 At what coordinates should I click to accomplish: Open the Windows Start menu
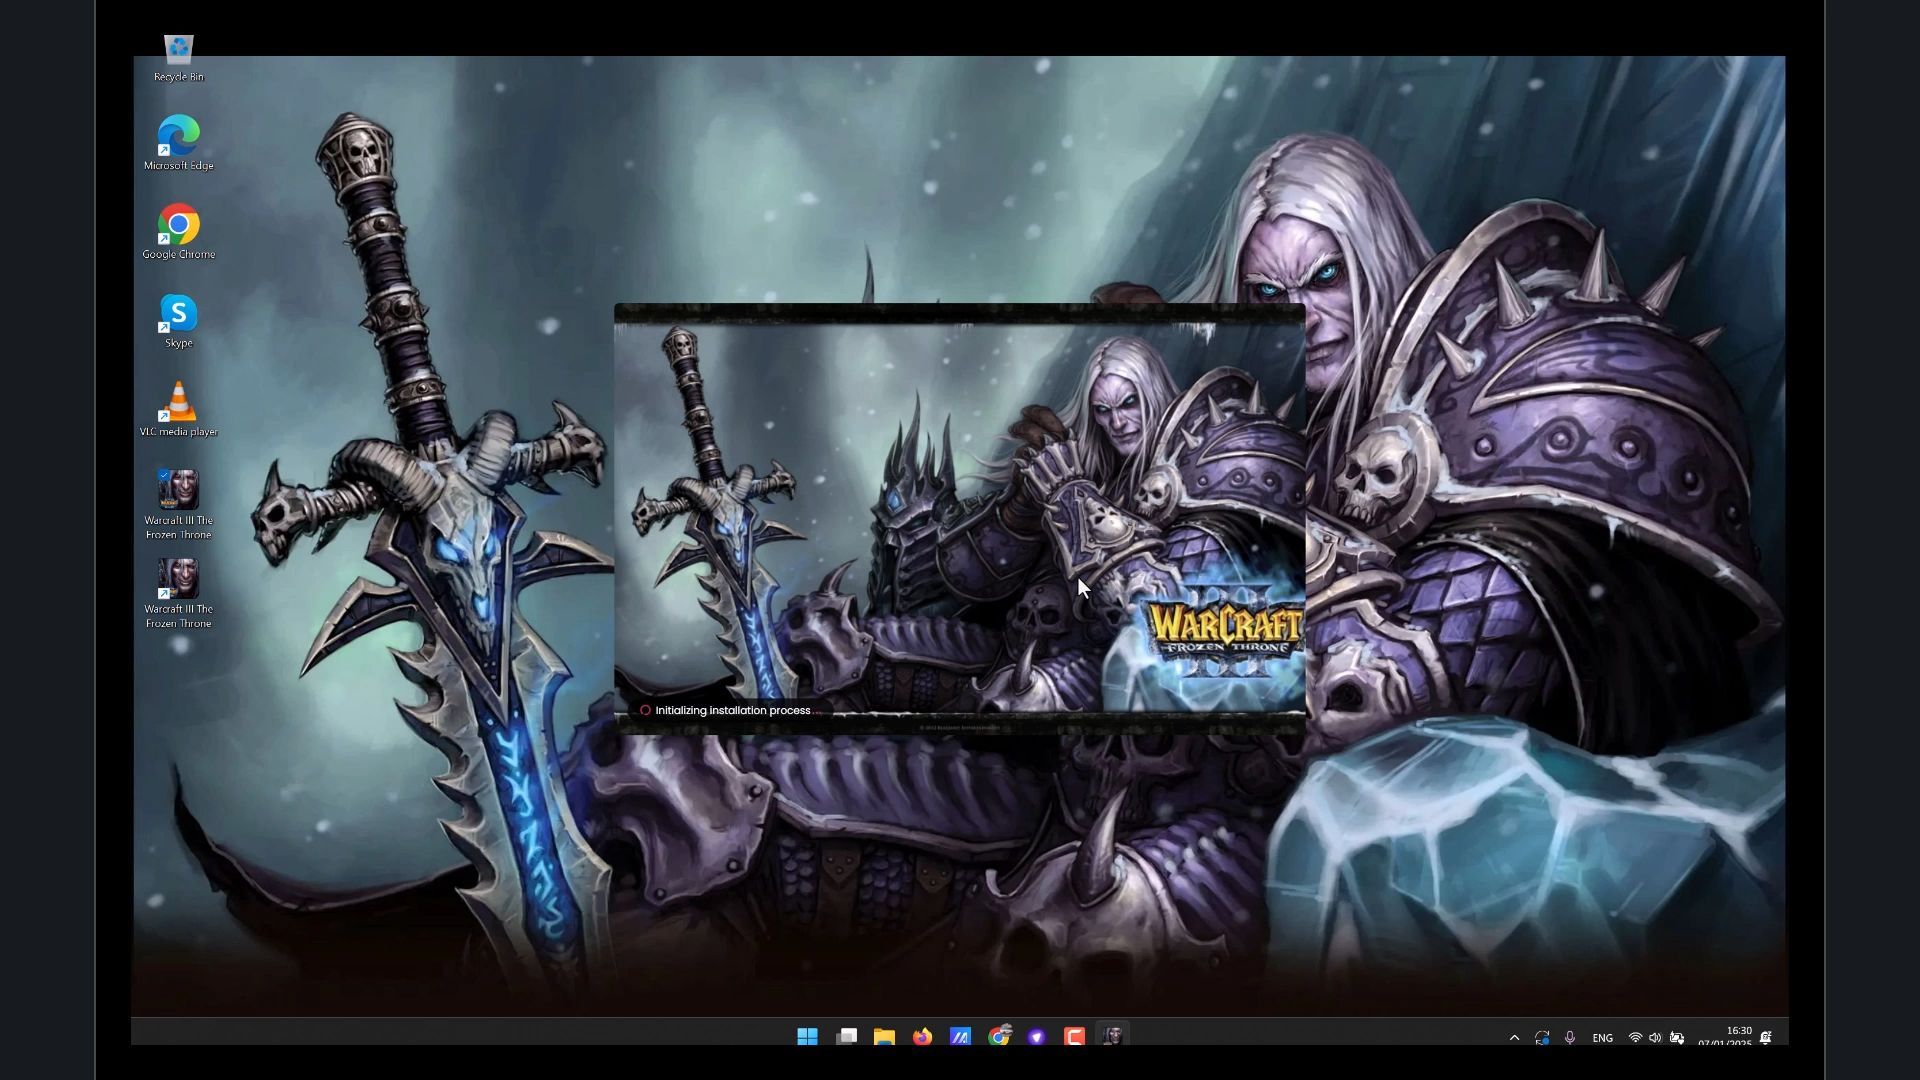tap(807, 1036)
